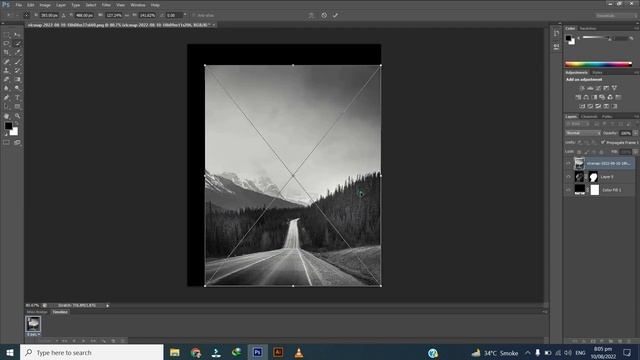Toggle lock image pixels
The image size is (640, 360).
point(587,151)
